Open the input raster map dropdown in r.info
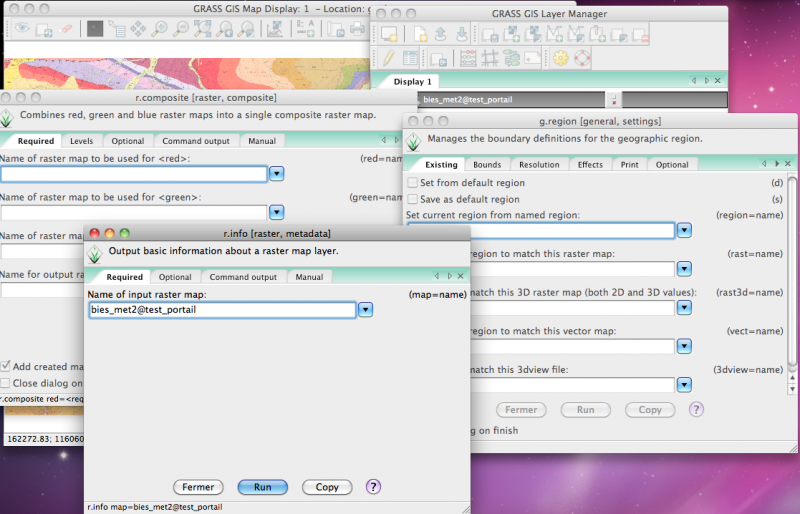800x514 pixels. [x=366, y=310]
